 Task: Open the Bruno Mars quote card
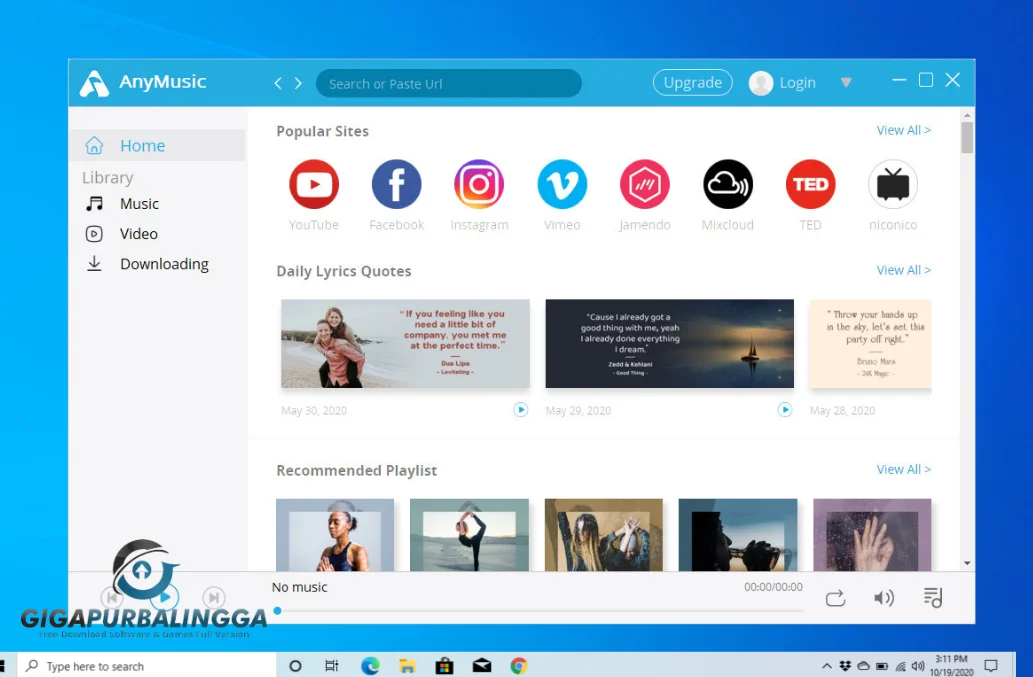coord(870,344)
